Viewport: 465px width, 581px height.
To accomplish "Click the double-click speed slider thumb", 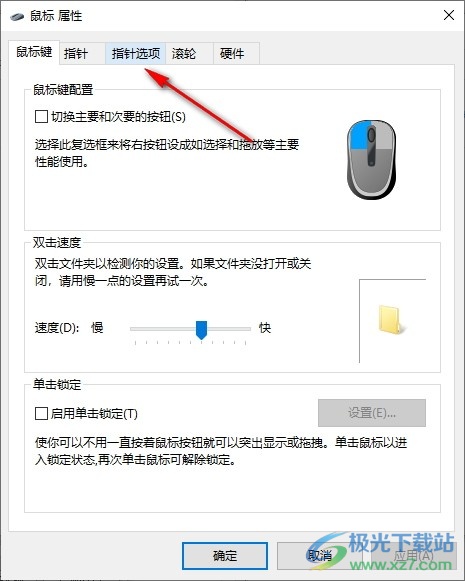I will pyautogui.click(x=201, y=329).
